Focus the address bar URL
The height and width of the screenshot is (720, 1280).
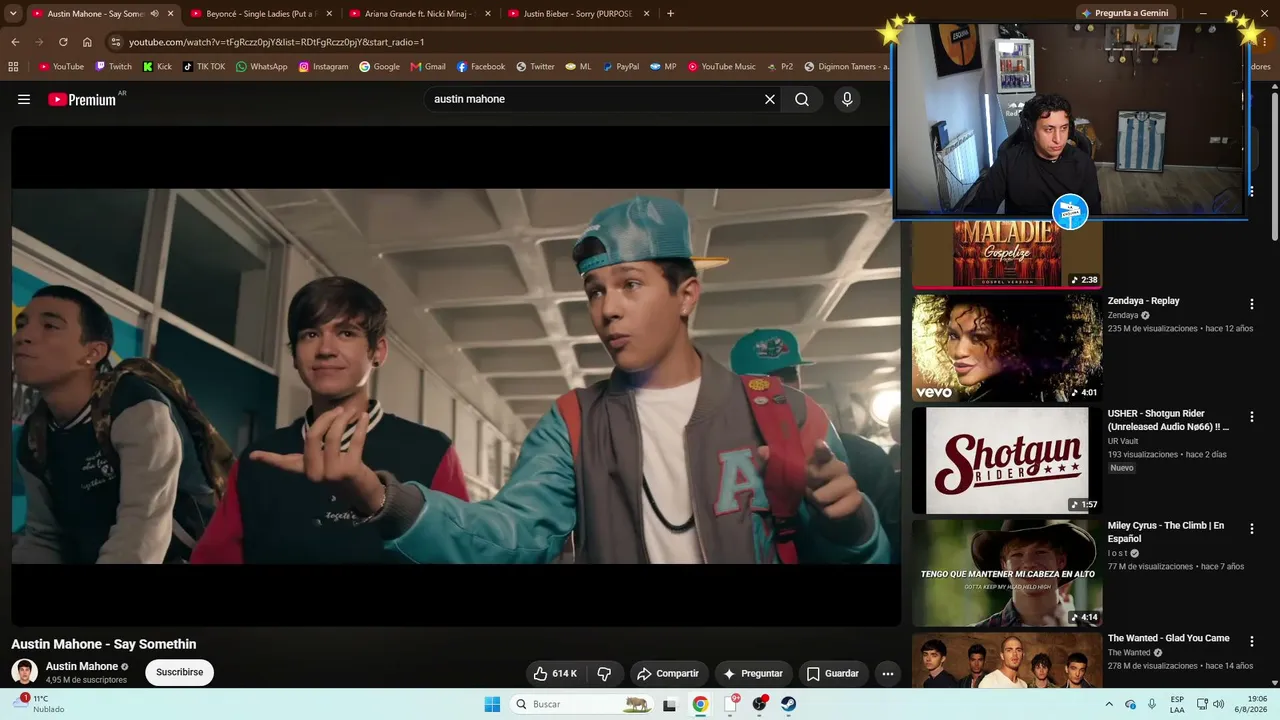[x=277, y=42]
